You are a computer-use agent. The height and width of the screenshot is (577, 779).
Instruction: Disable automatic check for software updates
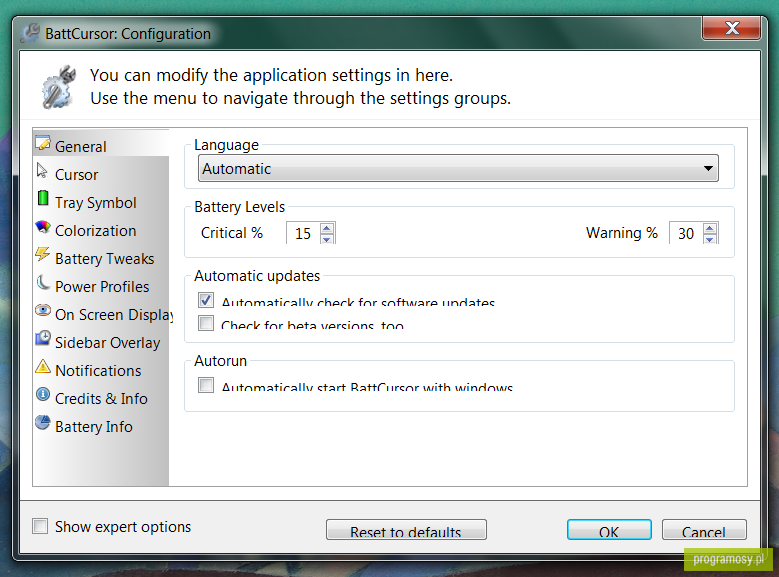point(206,300)
